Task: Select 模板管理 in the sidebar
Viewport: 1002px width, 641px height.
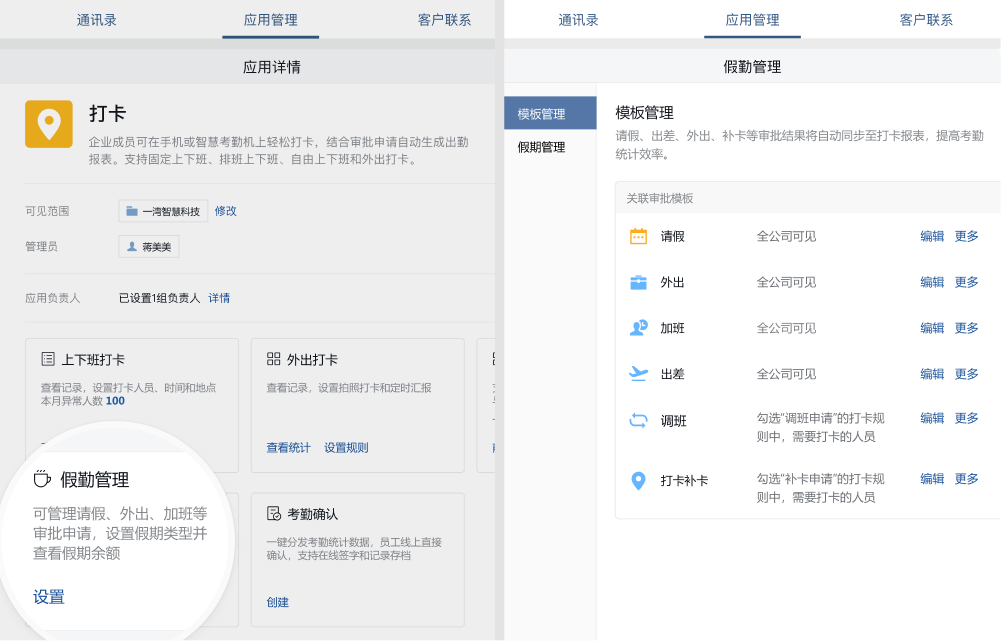Action: click(x=550, y=114)
